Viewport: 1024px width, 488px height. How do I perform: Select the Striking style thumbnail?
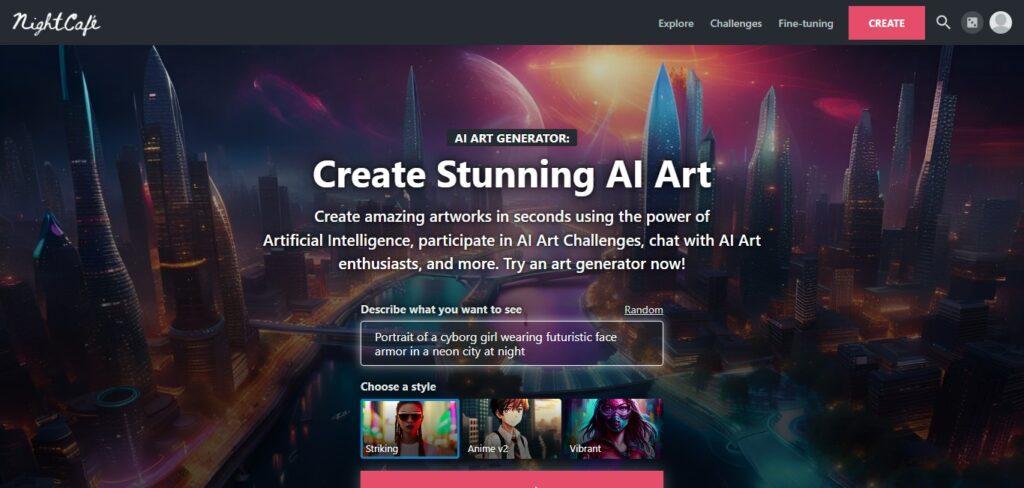tap(409, 428)
